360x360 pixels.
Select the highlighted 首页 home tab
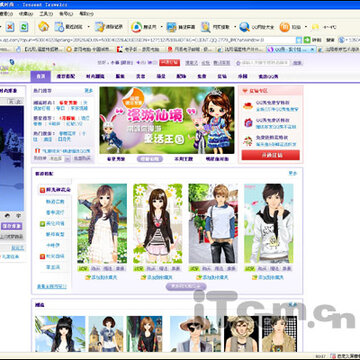coord(41,76)
